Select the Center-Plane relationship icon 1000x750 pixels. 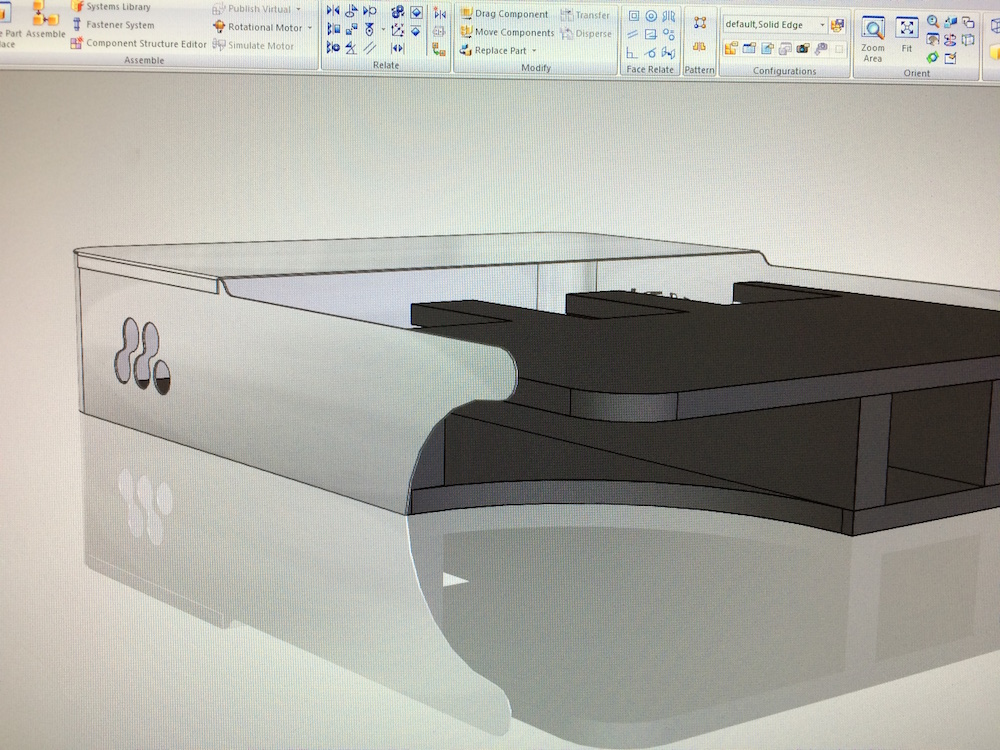tap(397, 48)
